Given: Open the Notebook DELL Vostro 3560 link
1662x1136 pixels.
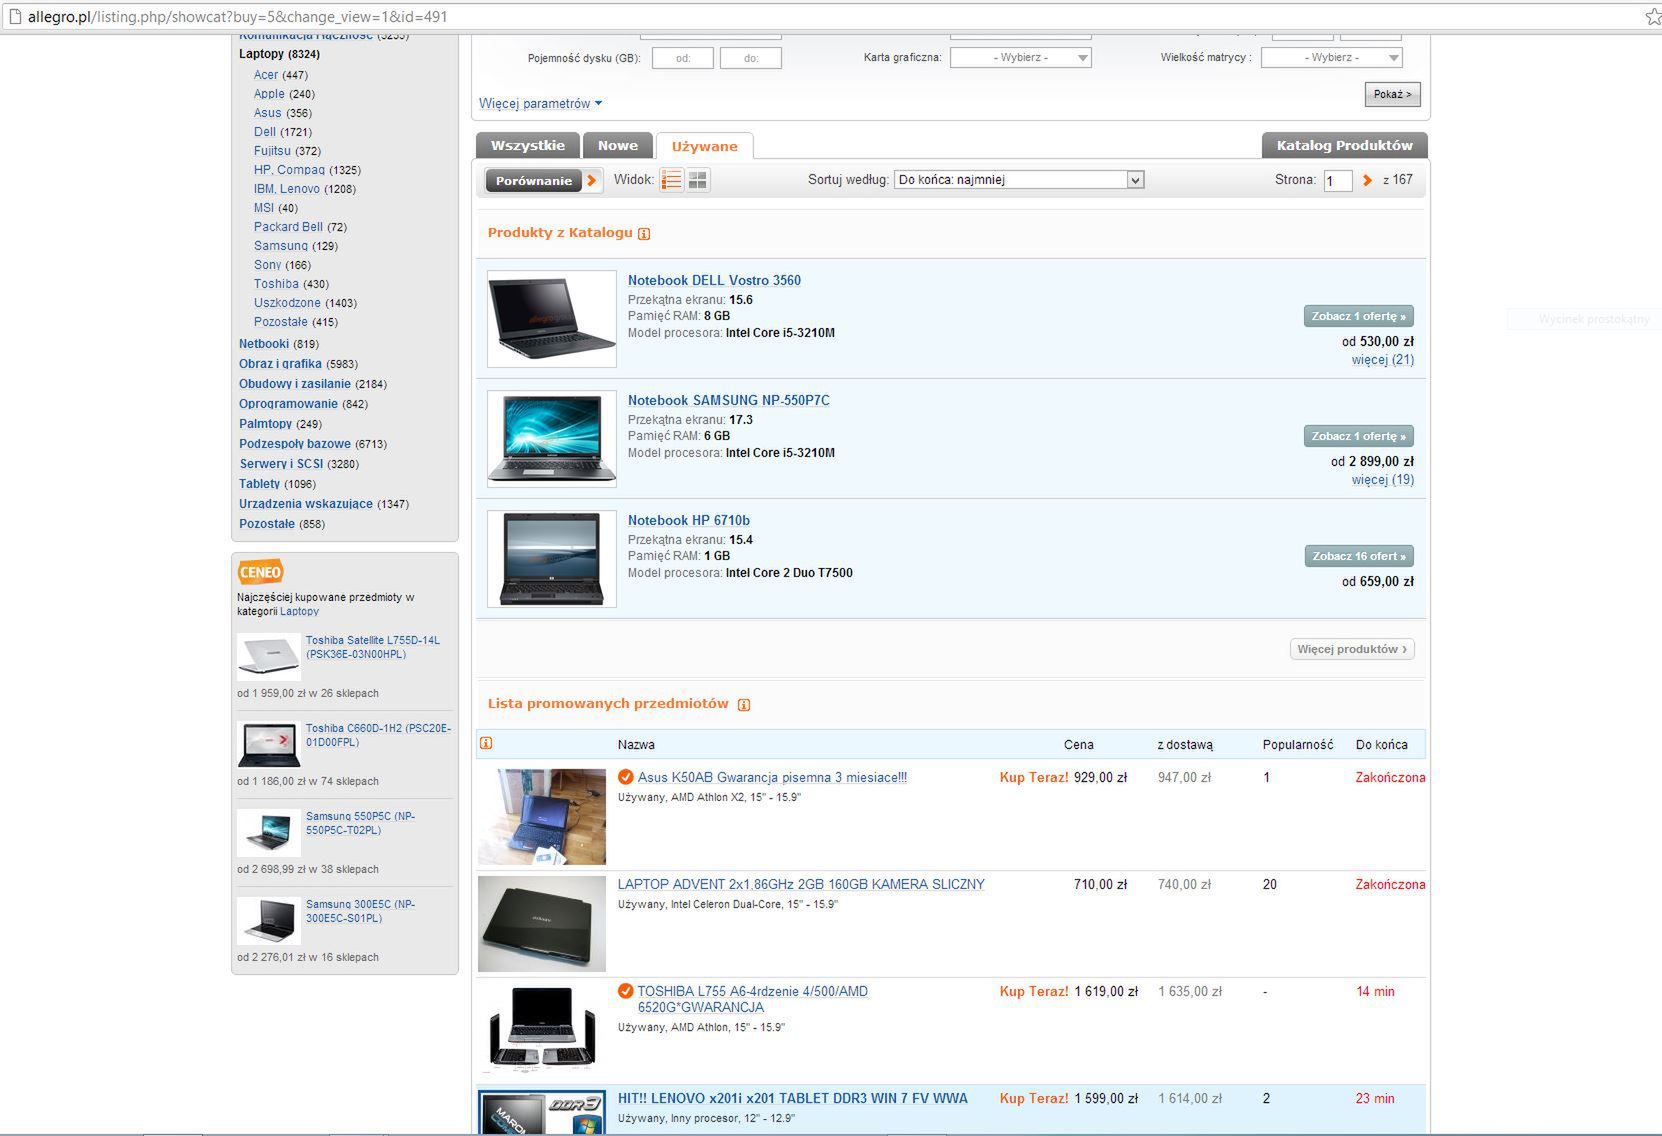Looking at the screenshot, I should pos(714,280).
